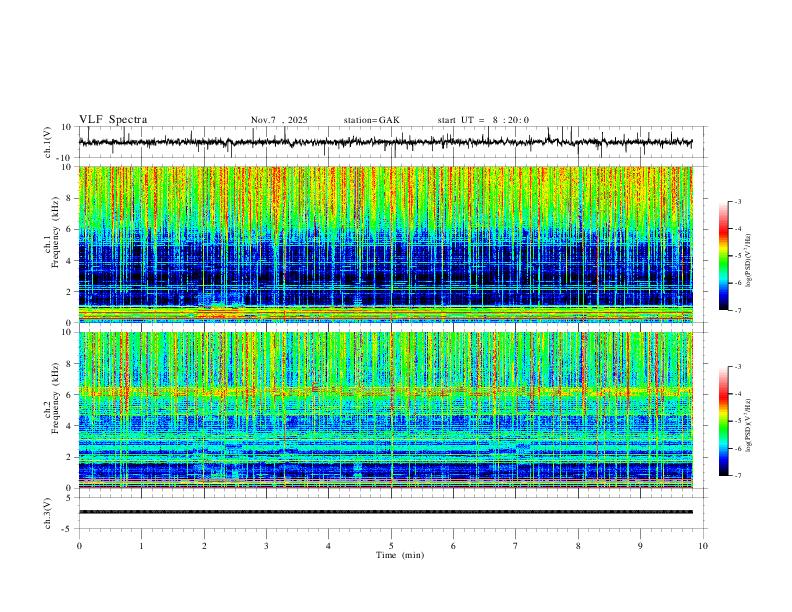This screenshot has width=792, height=612.
Task: Click the "-7" value on ch.2 colorbar
Action: [x=738, y=475]
